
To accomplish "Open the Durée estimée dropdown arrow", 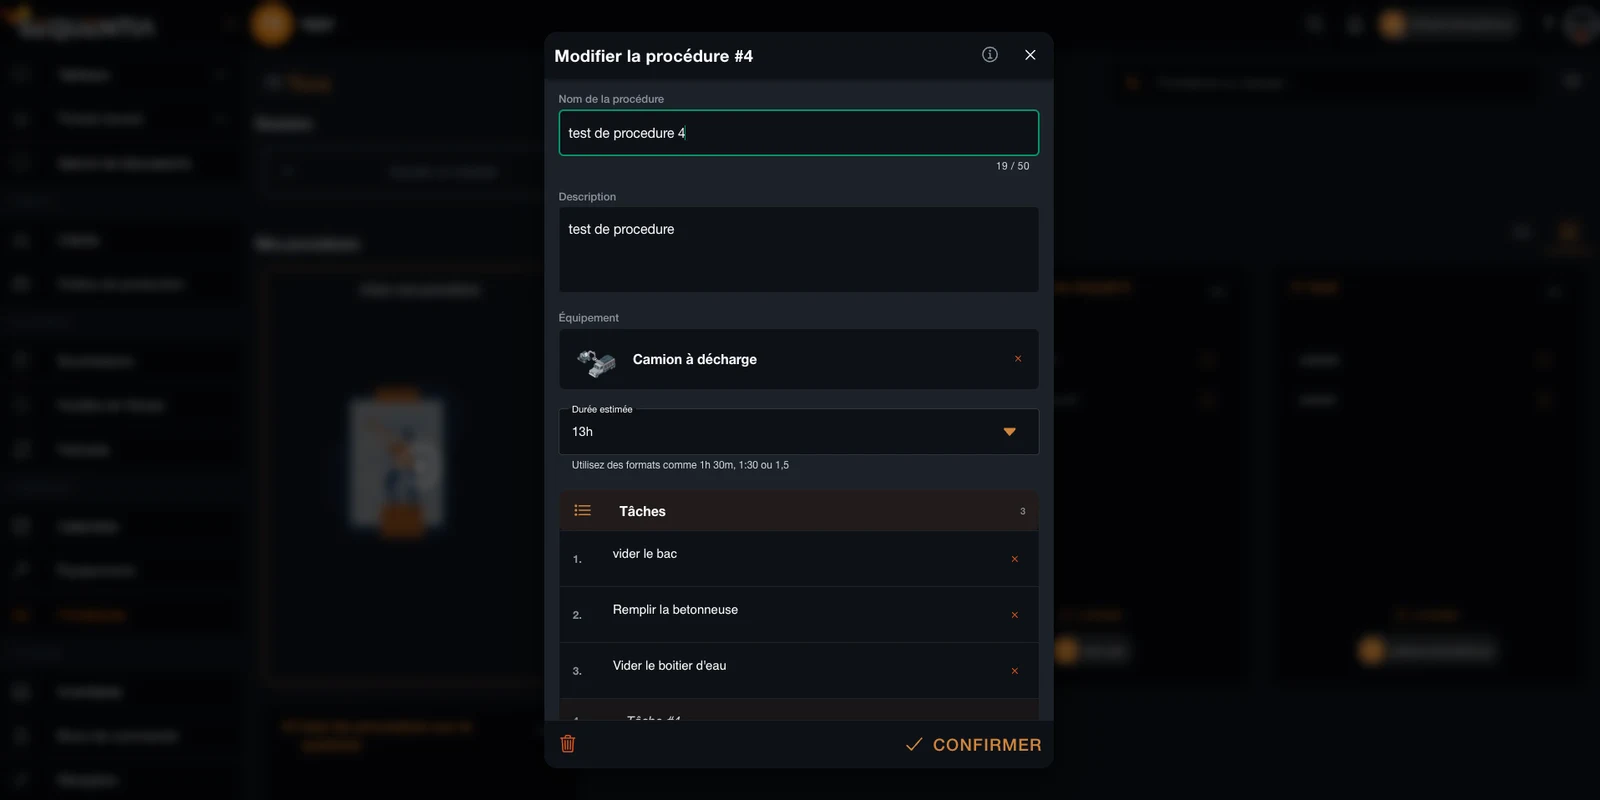I will pyautogui.click(x=1009, y=432).
